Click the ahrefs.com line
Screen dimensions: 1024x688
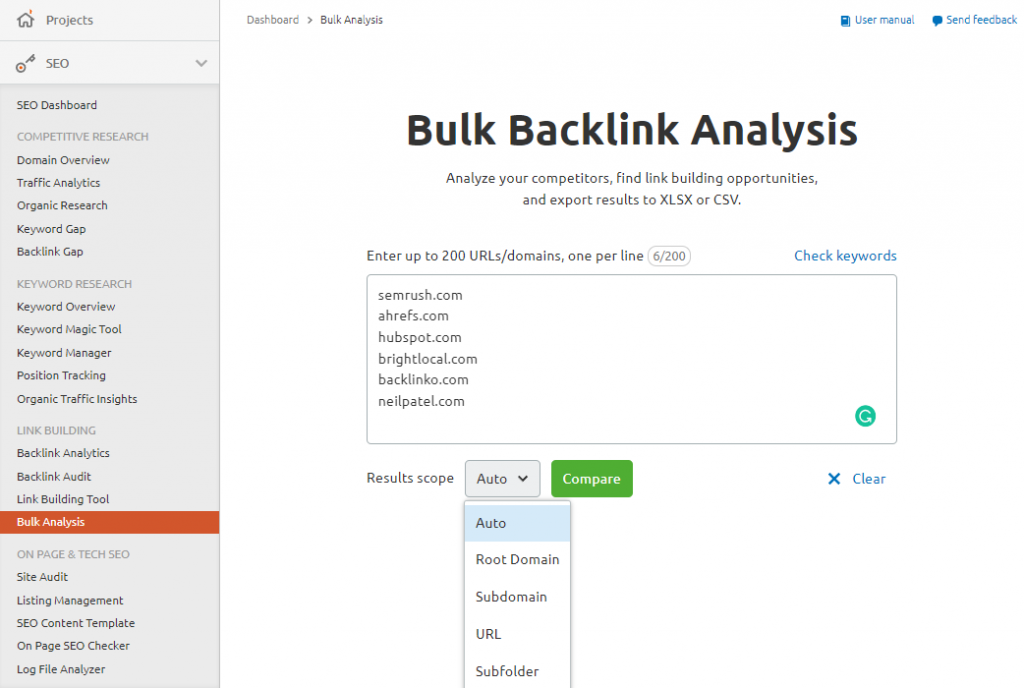413,316
